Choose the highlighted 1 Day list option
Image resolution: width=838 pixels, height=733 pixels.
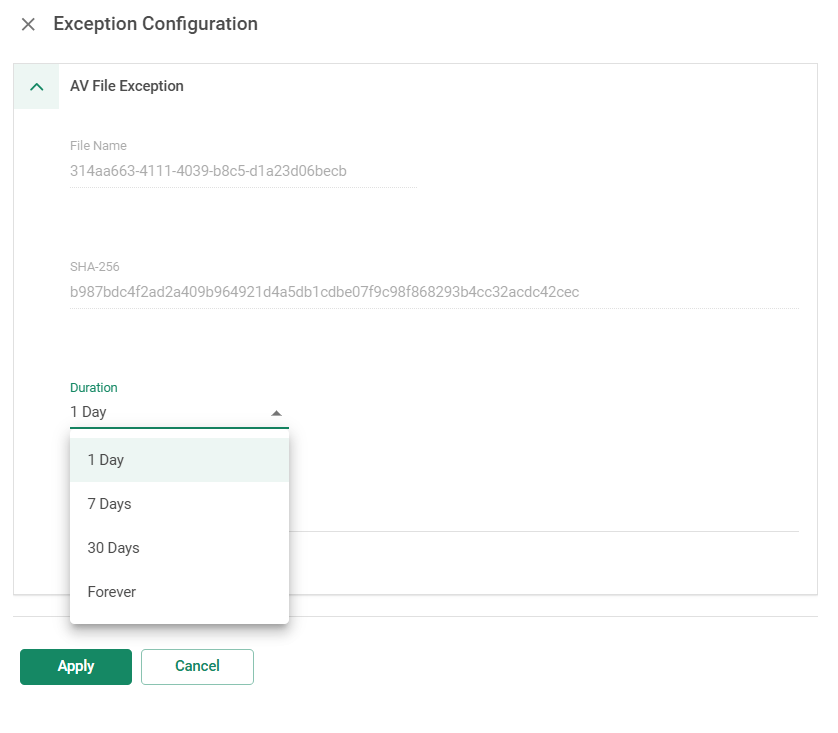(179, 460)
